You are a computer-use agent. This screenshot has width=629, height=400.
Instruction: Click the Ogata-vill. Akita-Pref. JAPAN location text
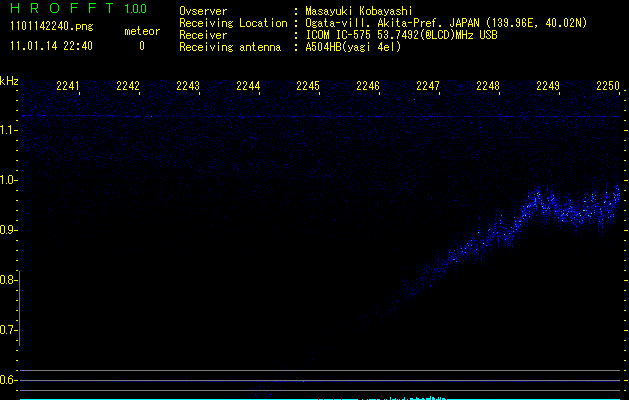[x=446, y=23]
